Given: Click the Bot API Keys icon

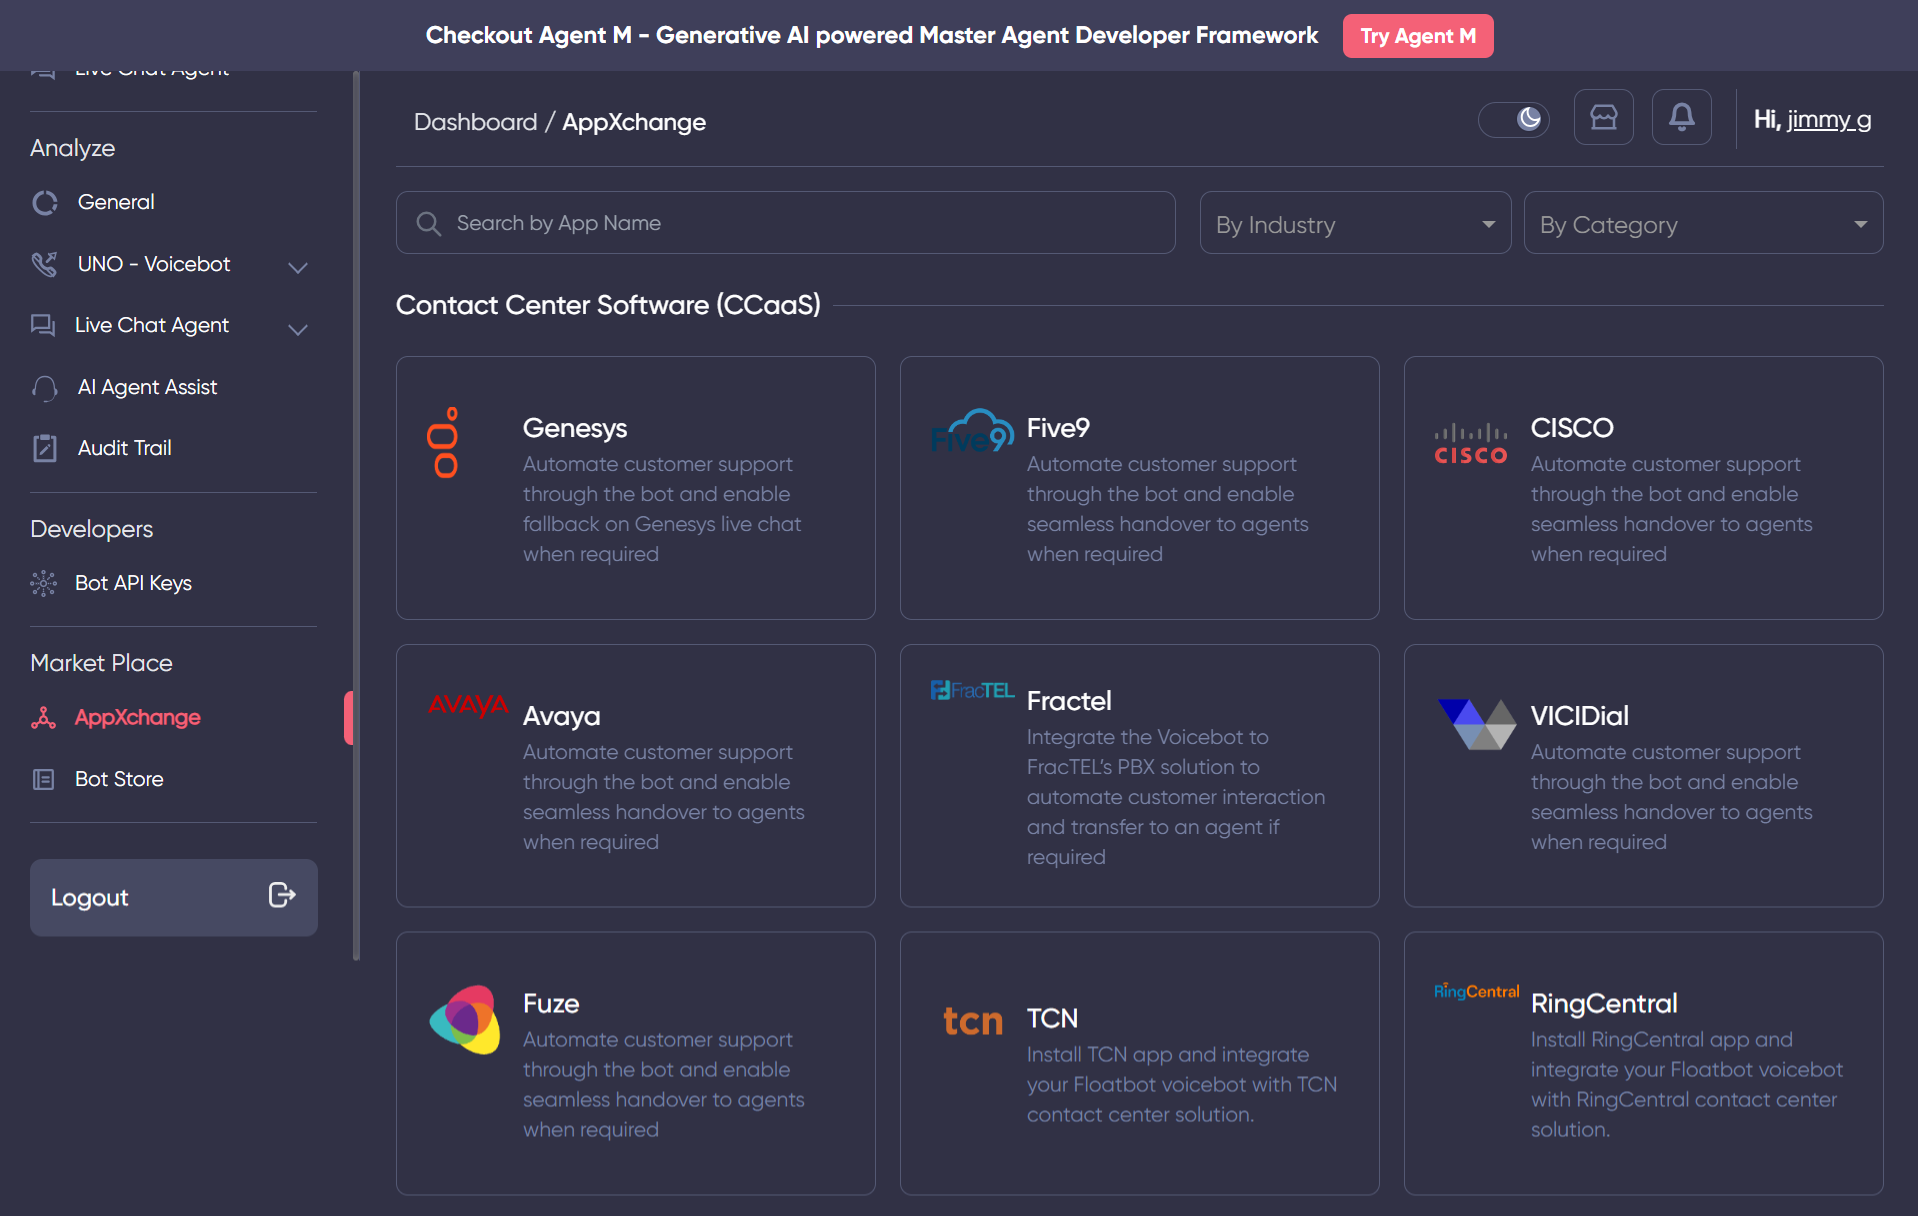Looking at the screenshot, I should click(43, 583).
